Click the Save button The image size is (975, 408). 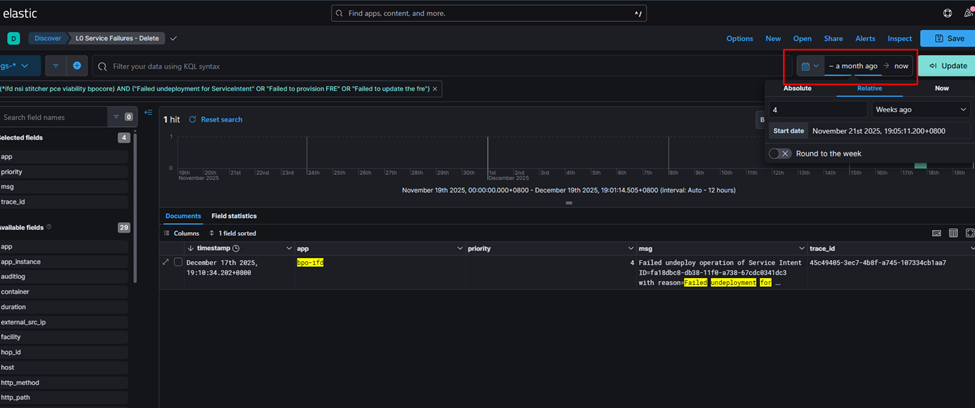click(947, 39)
